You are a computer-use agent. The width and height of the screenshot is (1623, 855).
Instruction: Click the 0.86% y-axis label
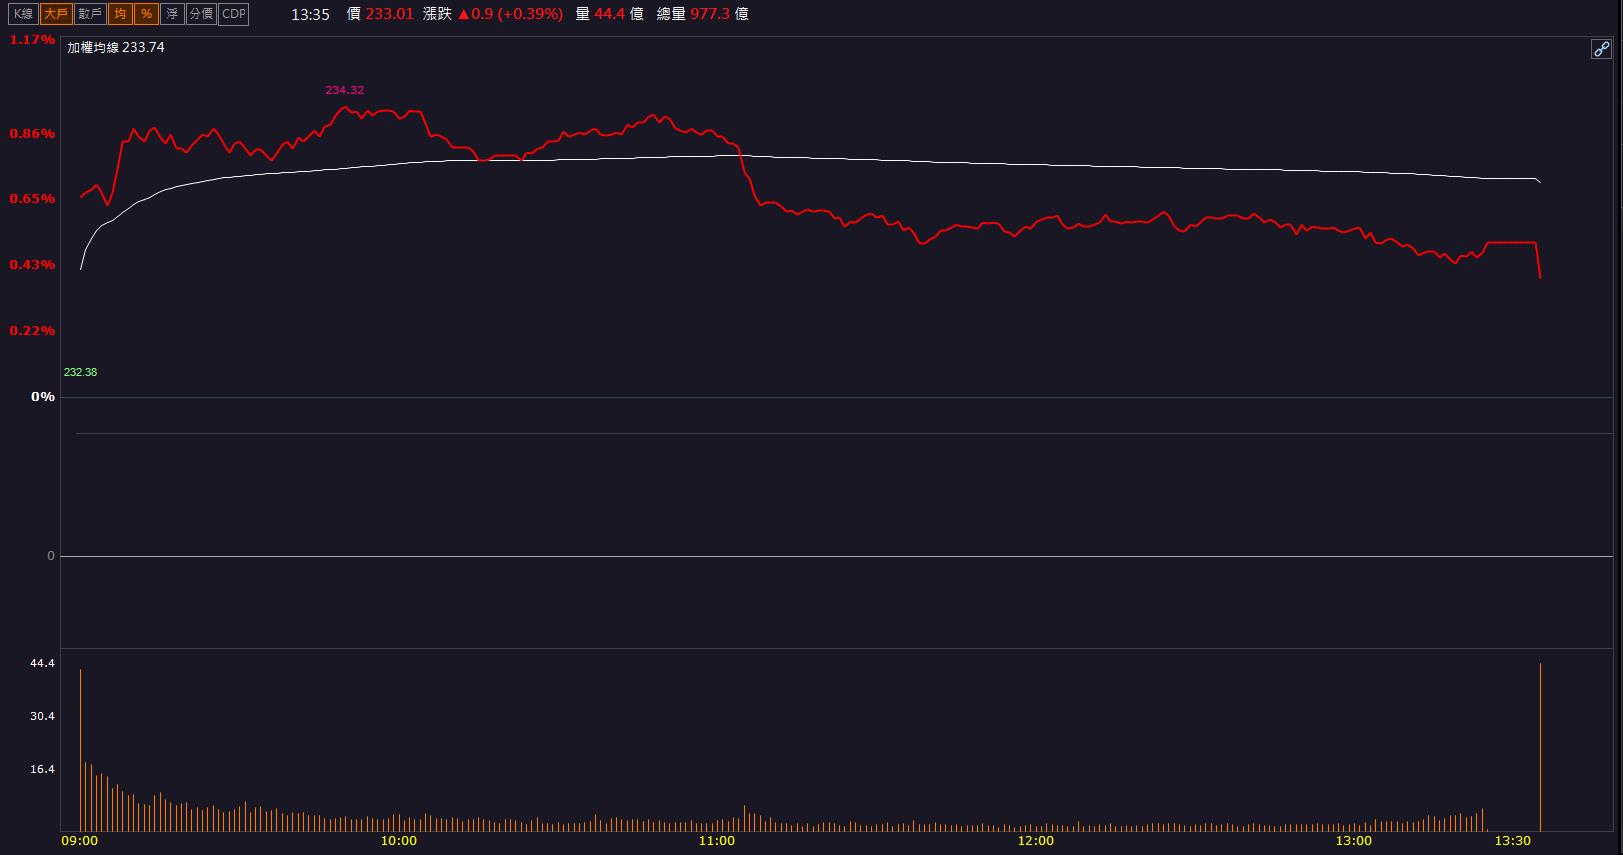point(32,134)
